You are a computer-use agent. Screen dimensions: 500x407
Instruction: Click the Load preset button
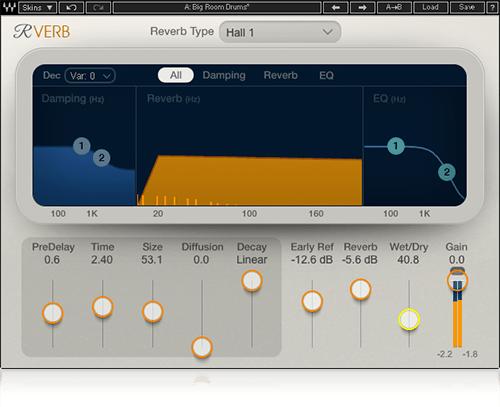pos(430,7)
